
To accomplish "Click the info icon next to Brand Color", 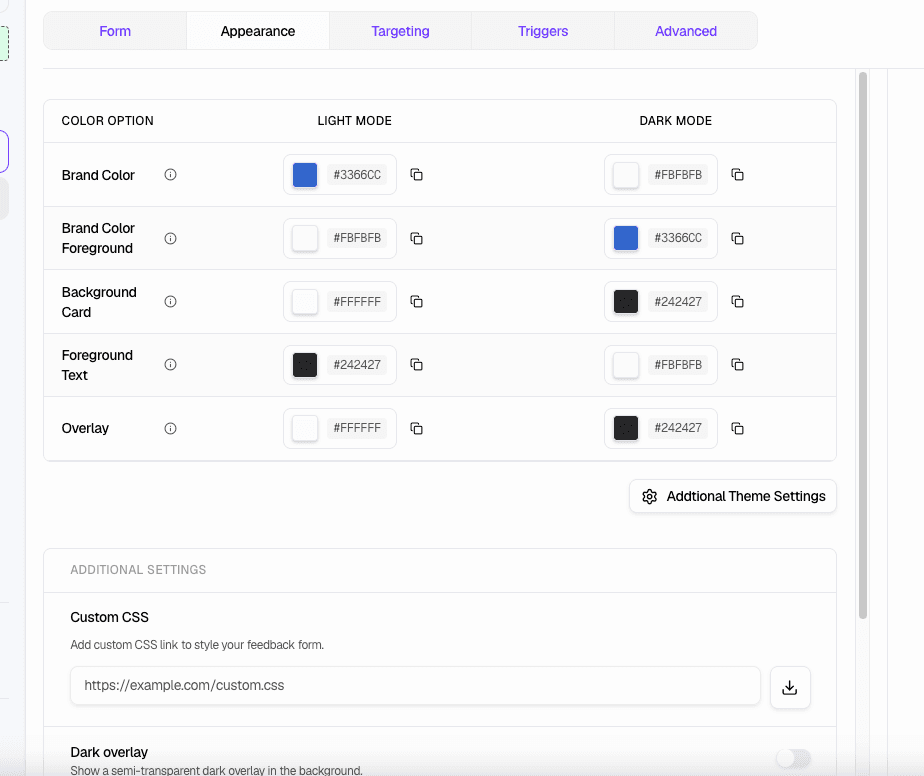I will tap(170, 174).
